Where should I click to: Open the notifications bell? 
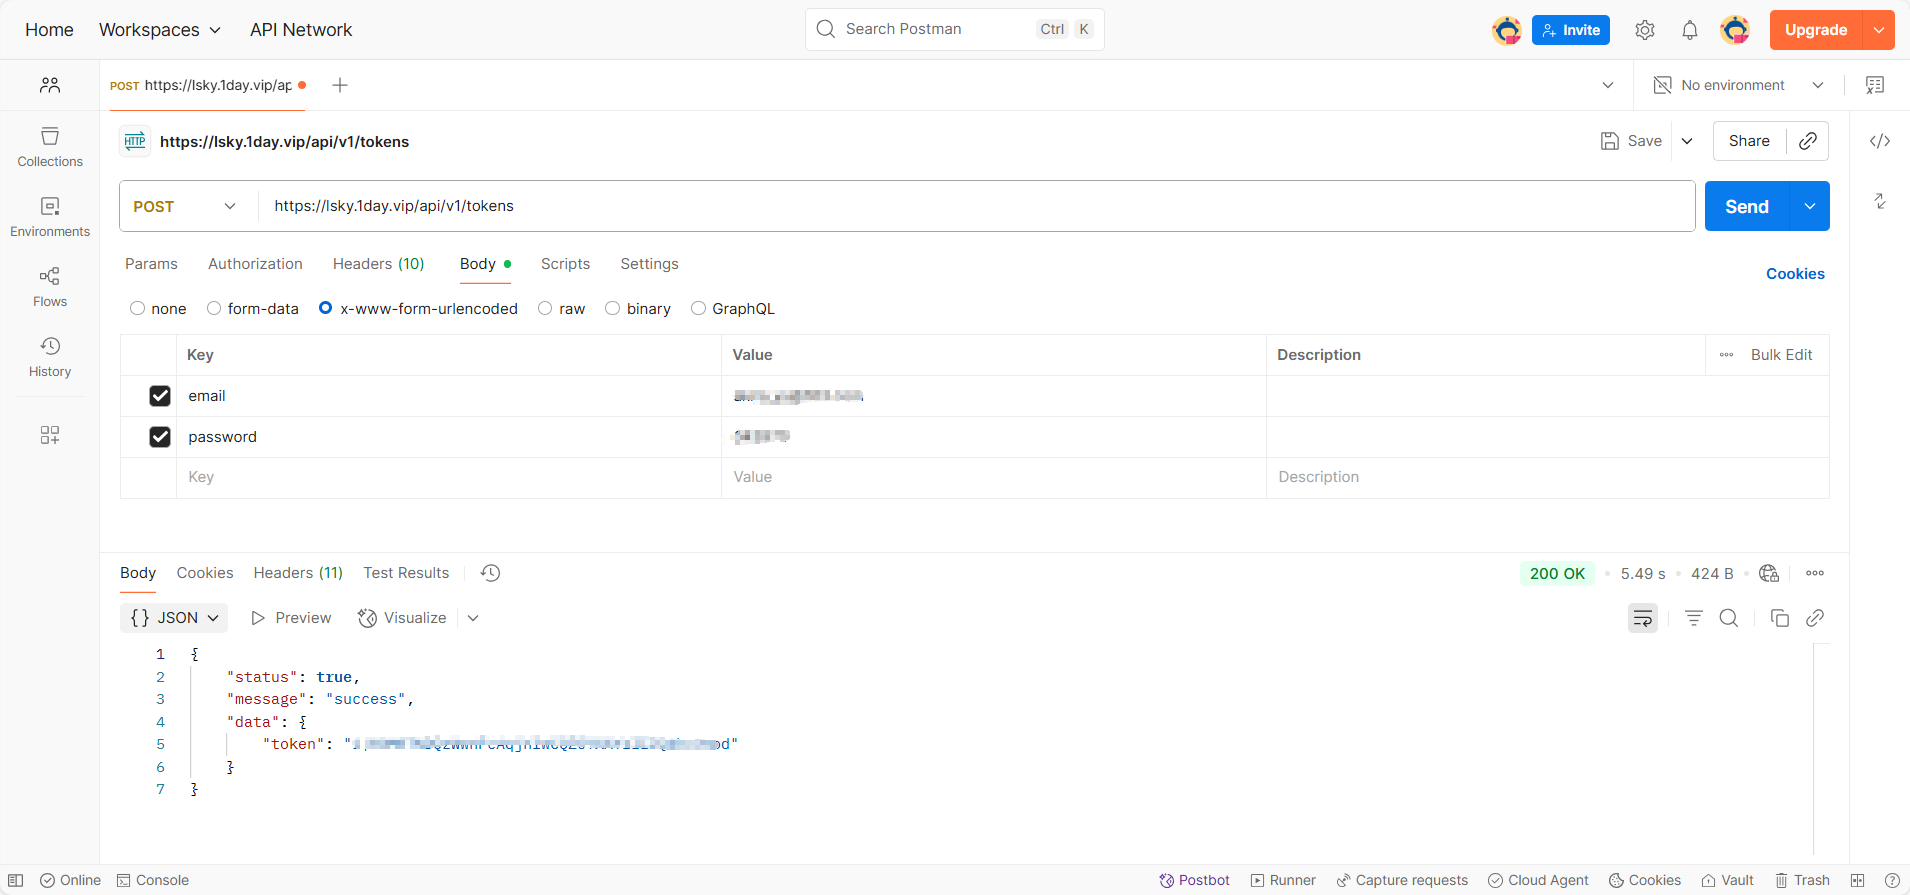point(1689,30)
